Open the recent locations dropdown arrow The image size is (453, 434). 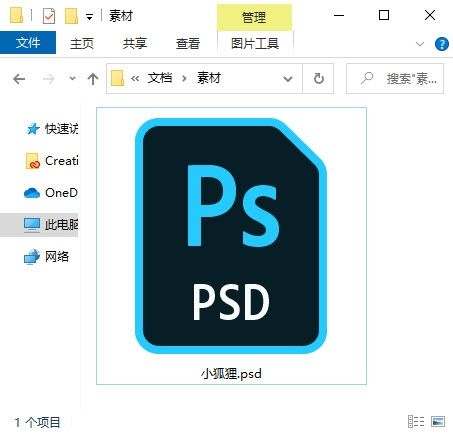pos(72,79)
